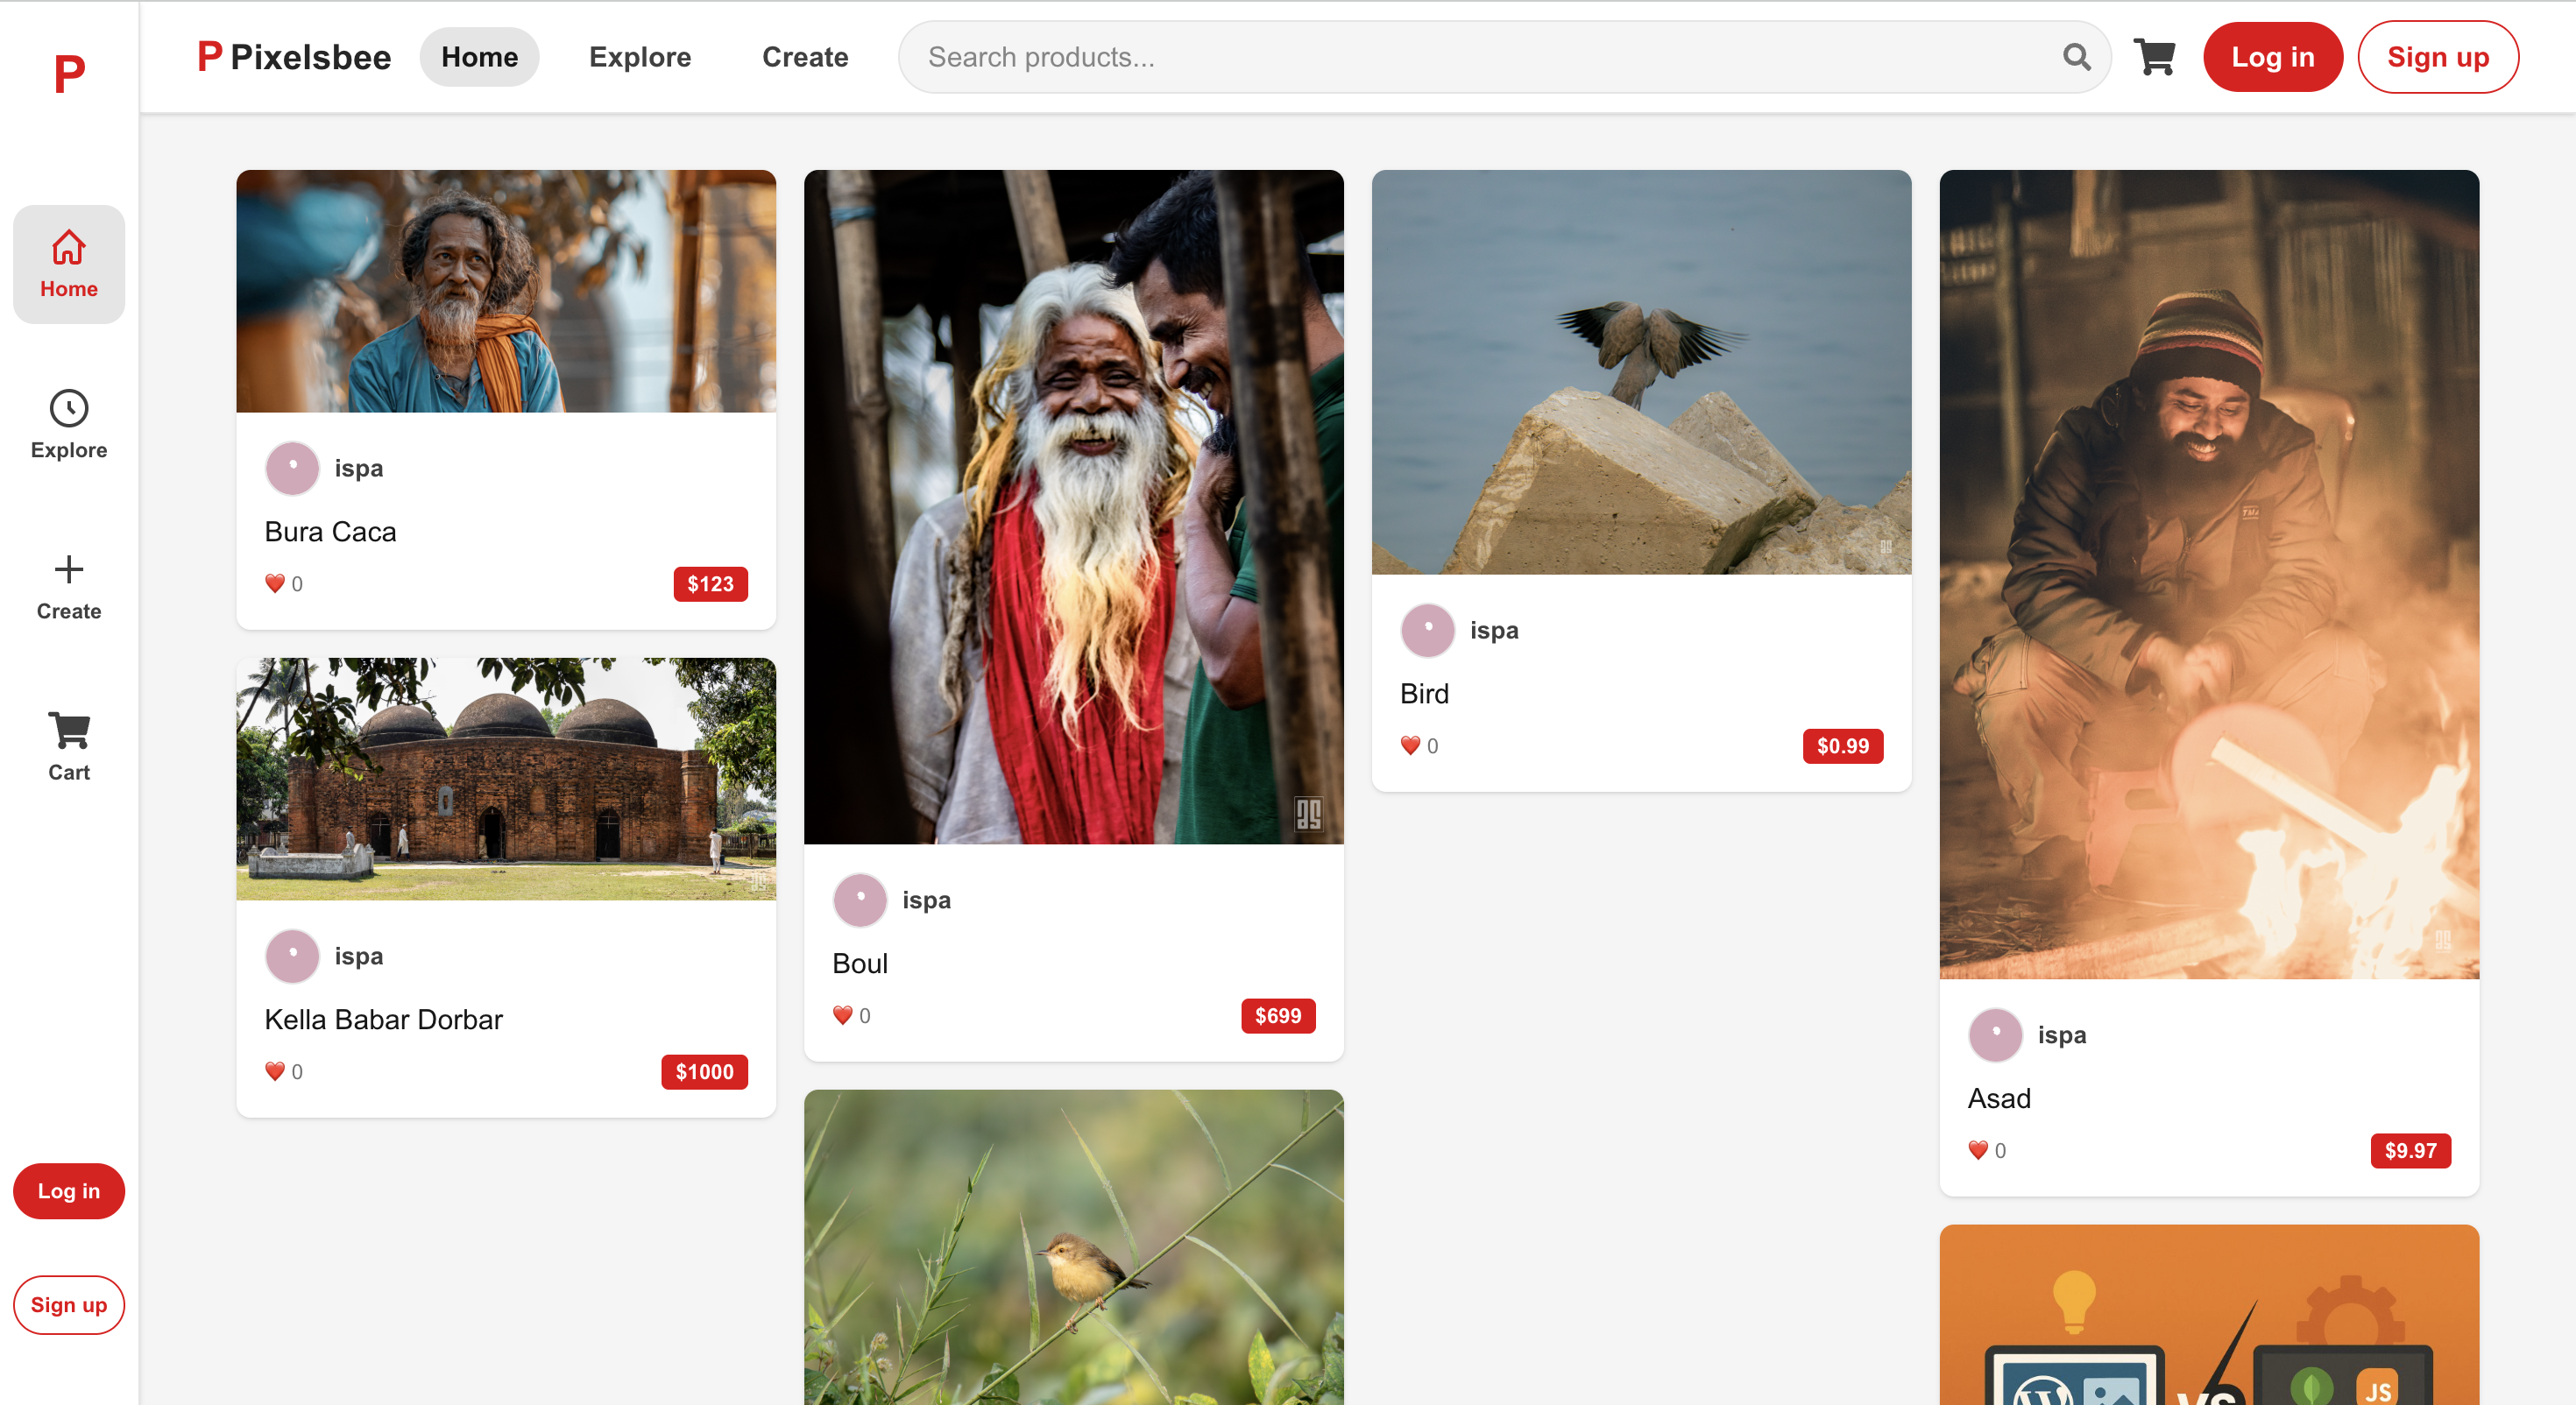Like the Bura Caca photo heart
The image size is (2576, 1405).
click(x=275, y=583)
